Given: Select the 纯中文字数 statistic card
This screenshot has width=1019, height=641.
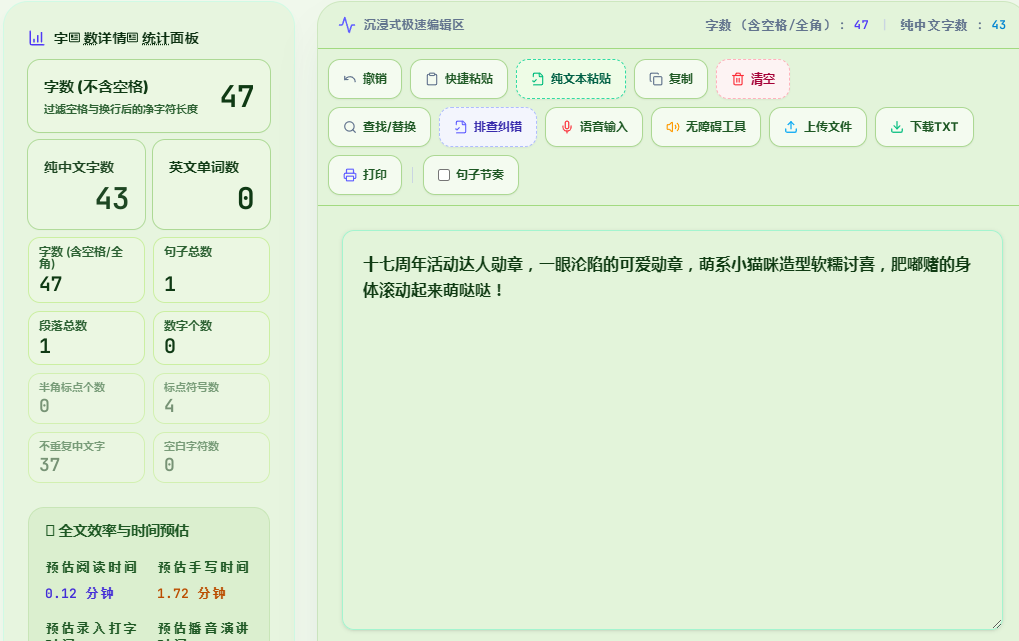Looking at the screenshot, I should 86,185.
